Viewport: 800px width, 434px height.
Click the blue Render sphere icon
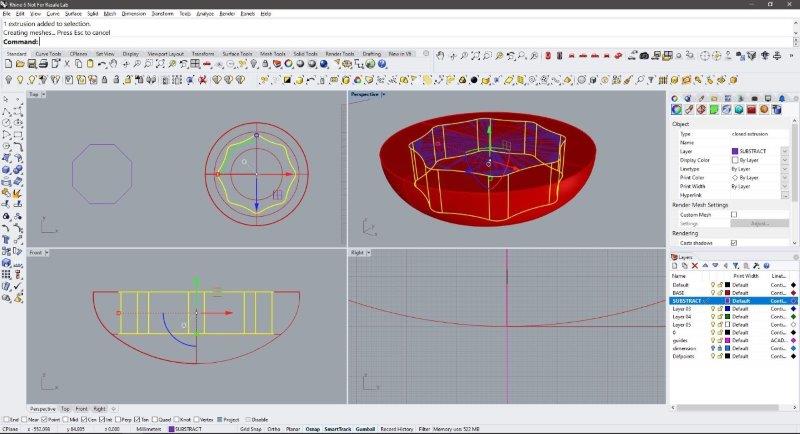(323, 64)
